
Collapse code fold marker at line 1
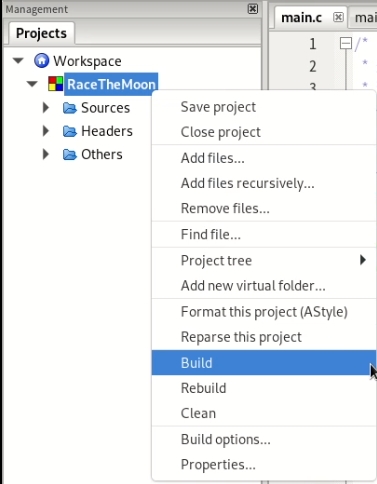click(346, 43)
